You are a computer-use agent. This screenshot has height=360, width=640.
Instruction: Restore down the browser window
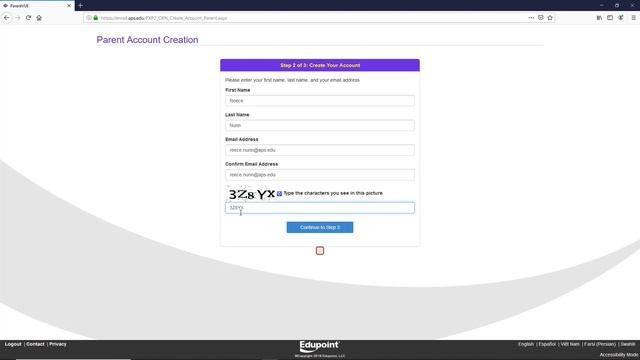coord(617,5)
